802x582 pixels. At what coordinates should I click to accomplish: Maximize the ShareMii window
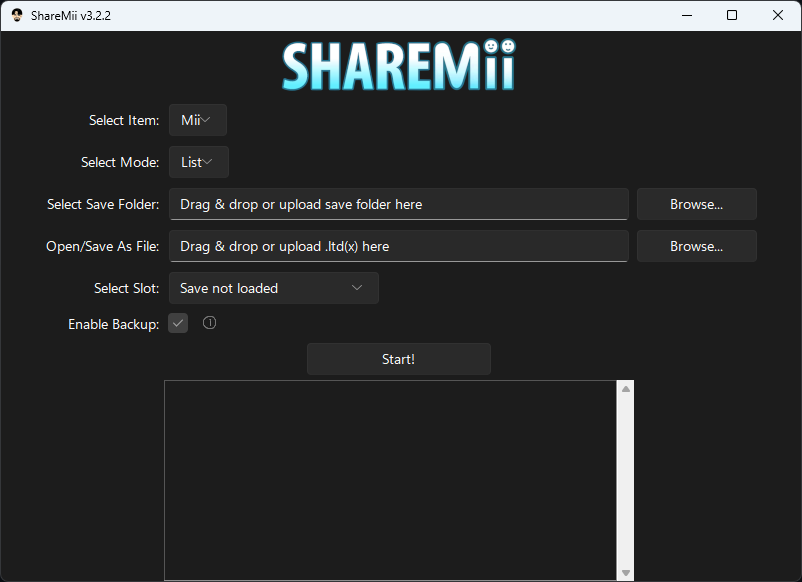732,15
